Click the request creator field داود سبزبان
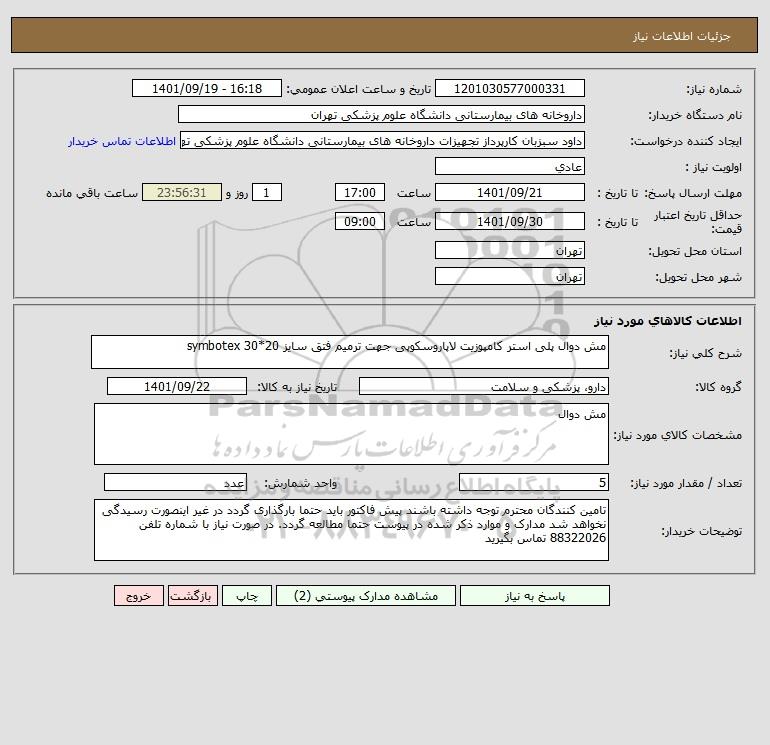This screenshot has height=745, width=770. click(x=382, y=141)
